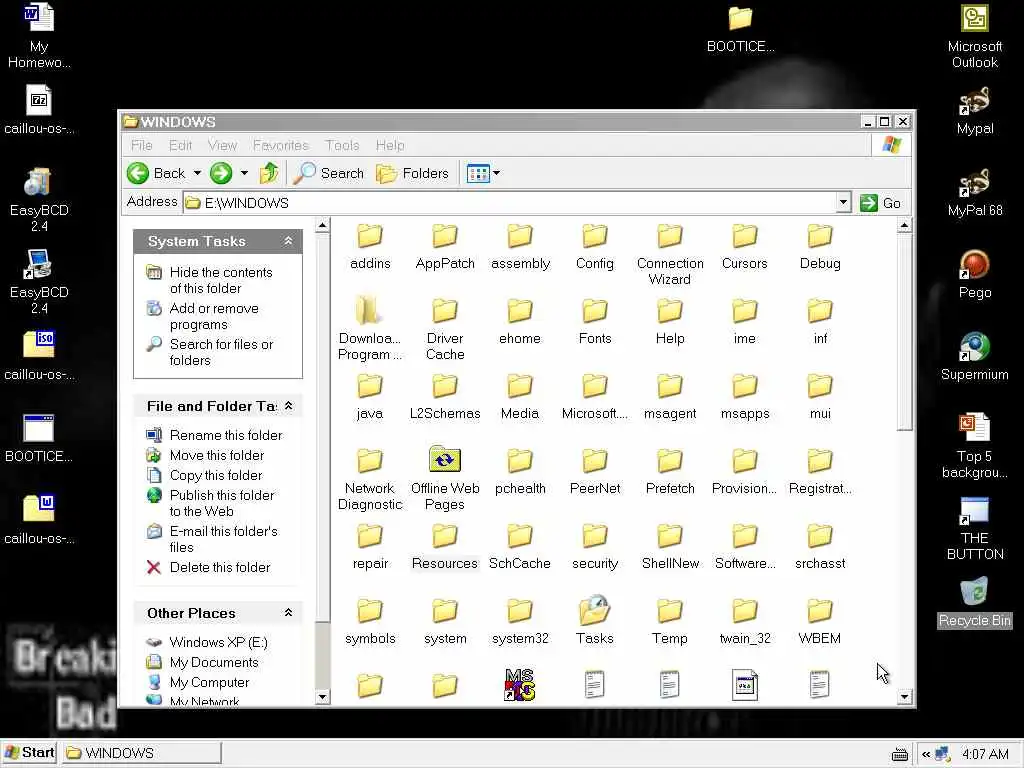Collapse the System Tasks panel

coord(288,241)
